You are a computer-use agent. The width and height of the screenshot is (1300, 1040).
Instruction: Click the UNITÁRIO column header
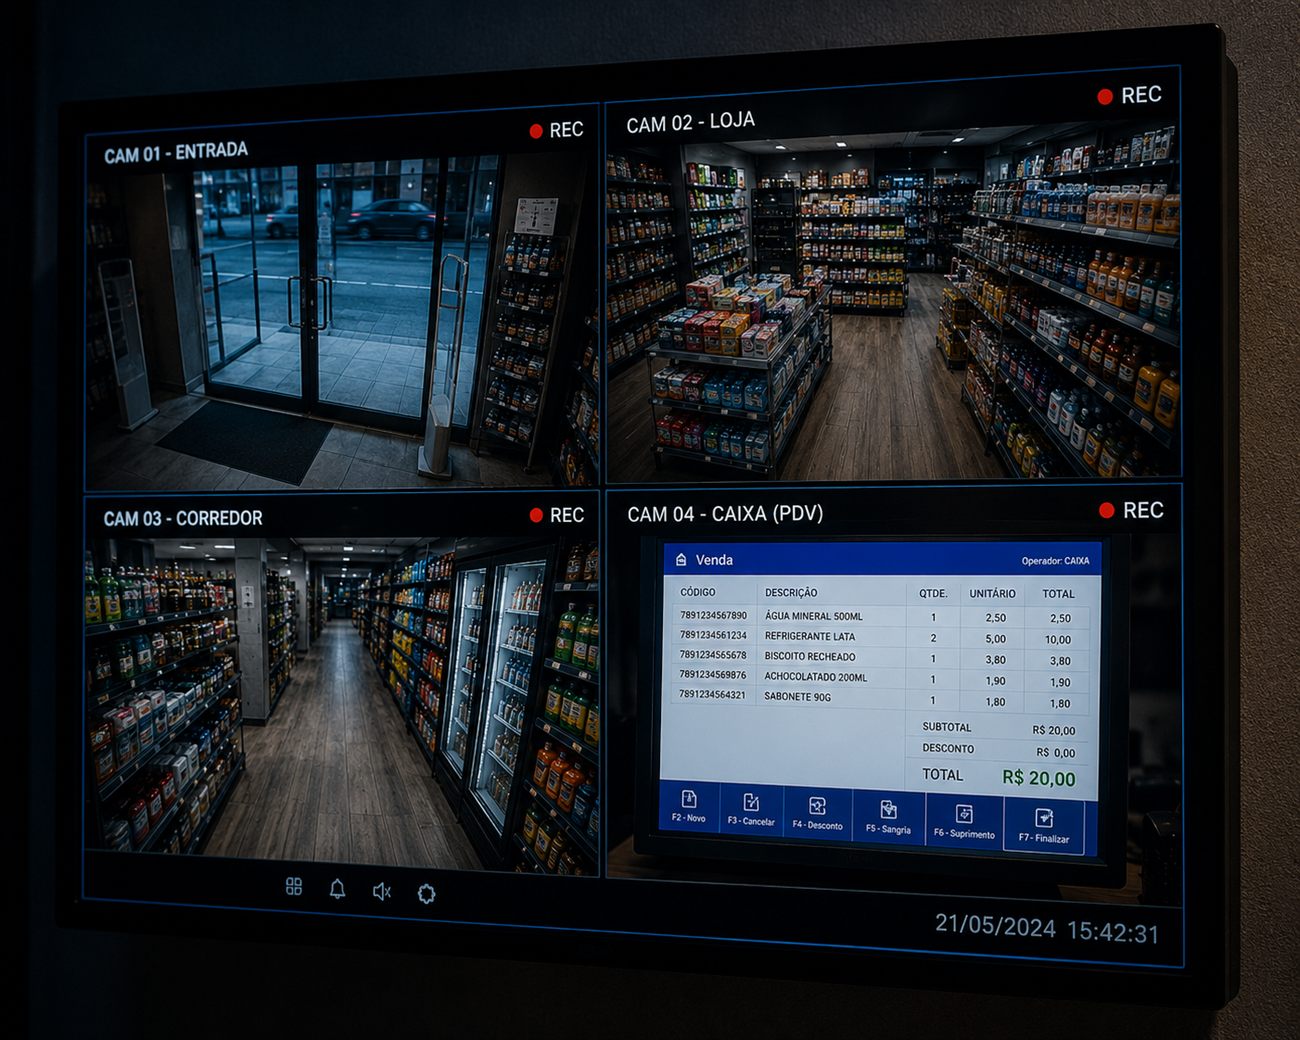992,594
